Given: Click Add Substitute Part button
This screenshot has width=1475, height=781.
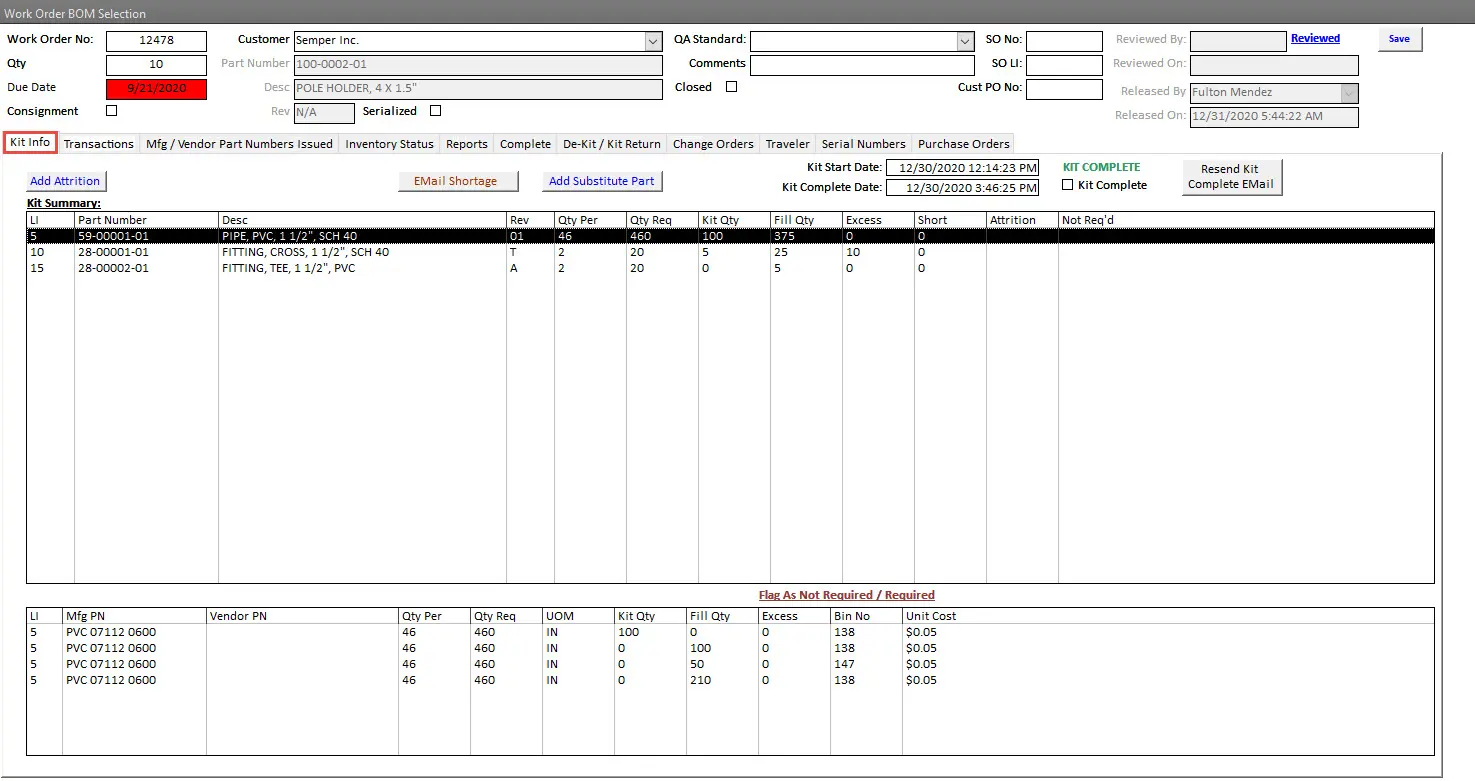Looking at the screenshot, I should point(601,181).
